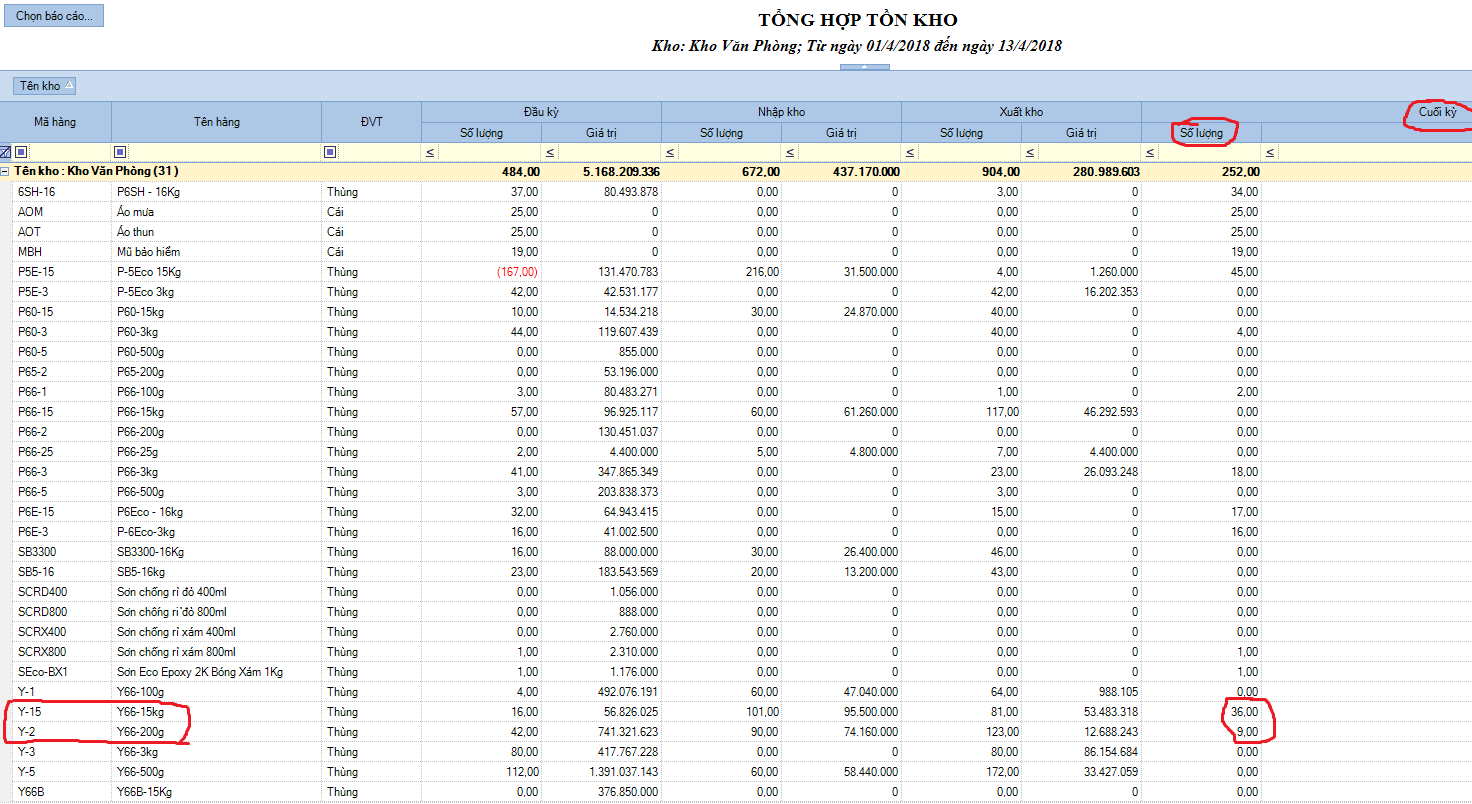The height and width of the screenshot is (804, 1472).
Task: Click the 119.607.439 value cell
Action: [x=602, y=332]
